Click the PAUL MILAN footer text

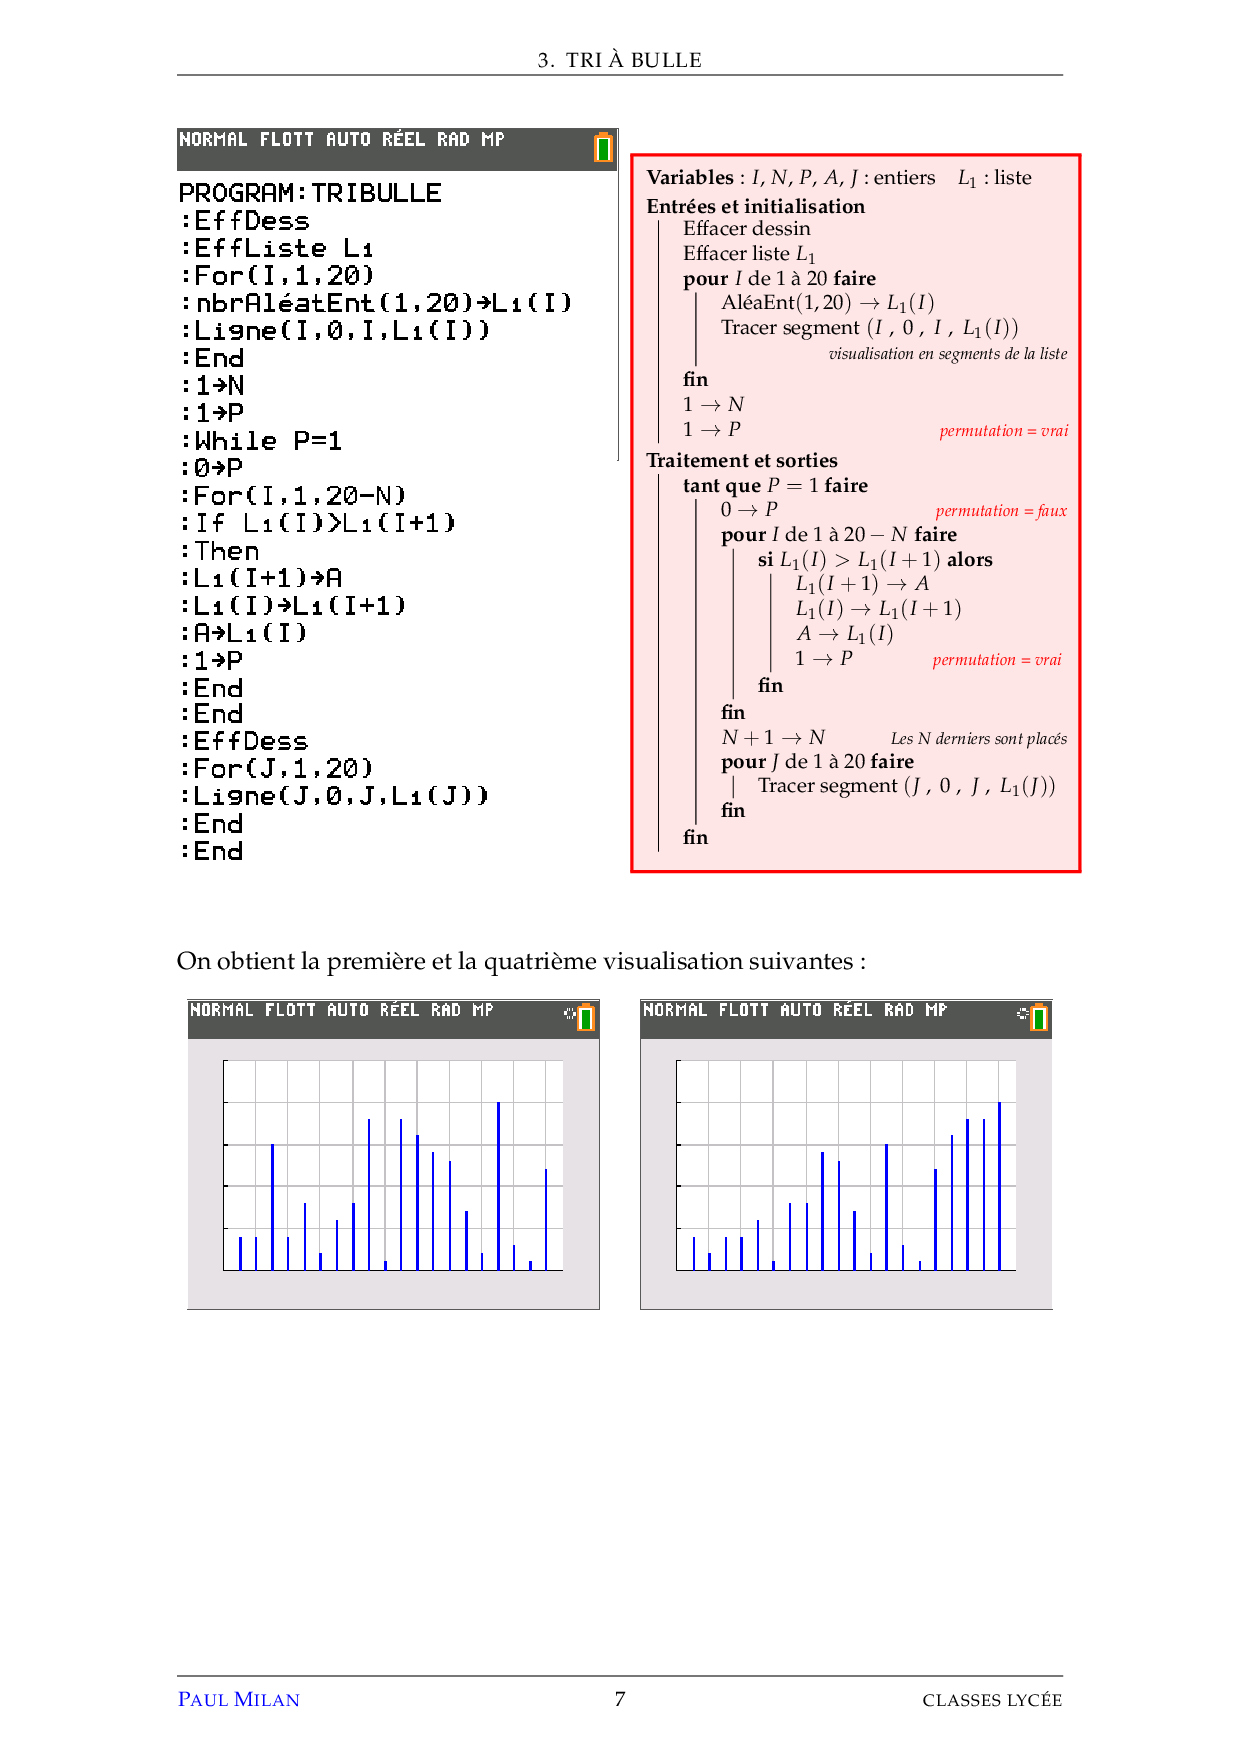(x=238, y=1699)
